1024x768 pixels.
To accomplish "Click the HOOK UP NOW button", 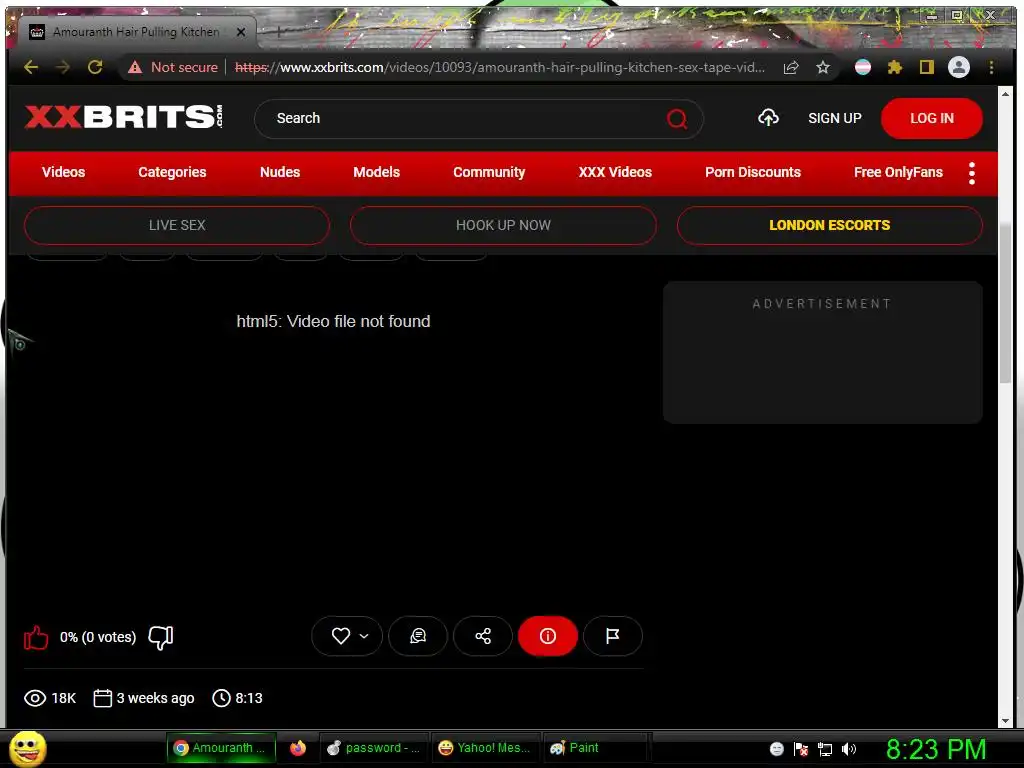I will pyautogui.click(x=503, y=225).
